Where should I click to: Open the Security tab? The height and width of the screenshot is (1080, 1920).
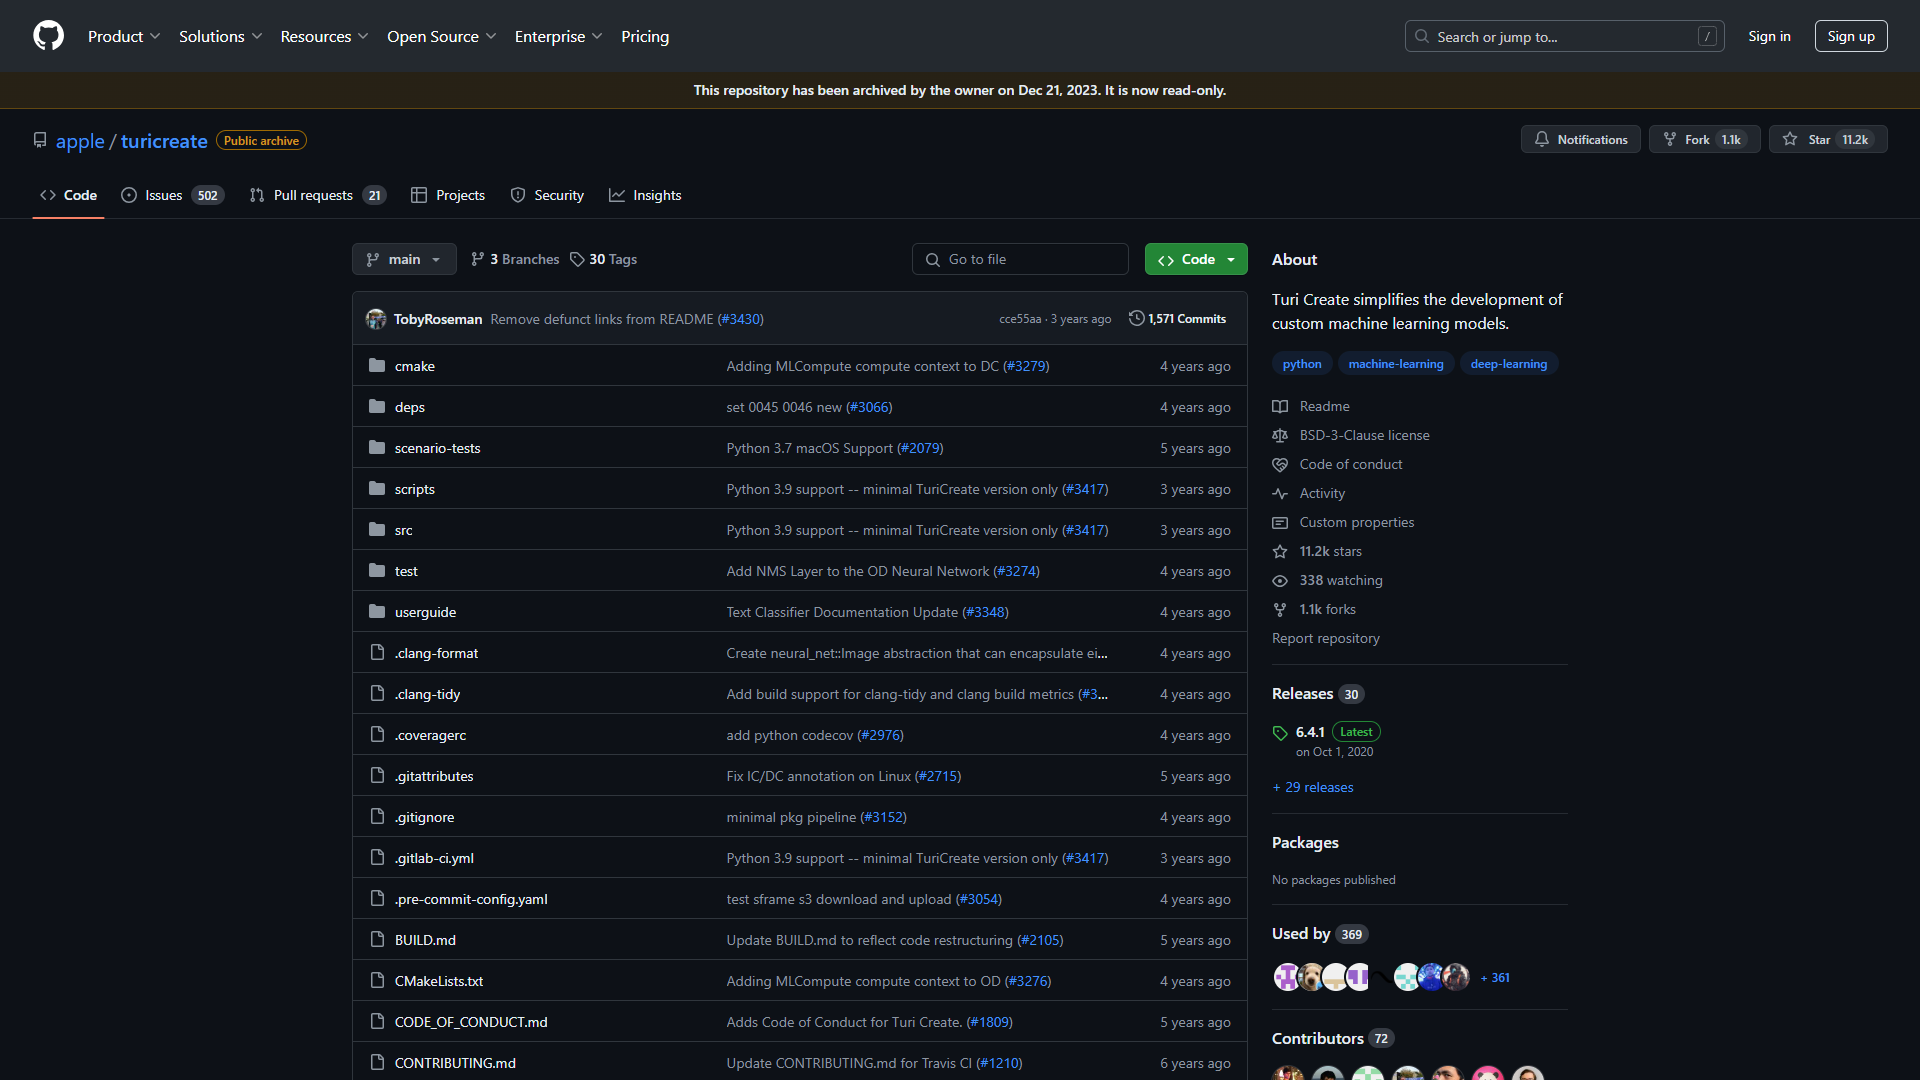[558, 195]
